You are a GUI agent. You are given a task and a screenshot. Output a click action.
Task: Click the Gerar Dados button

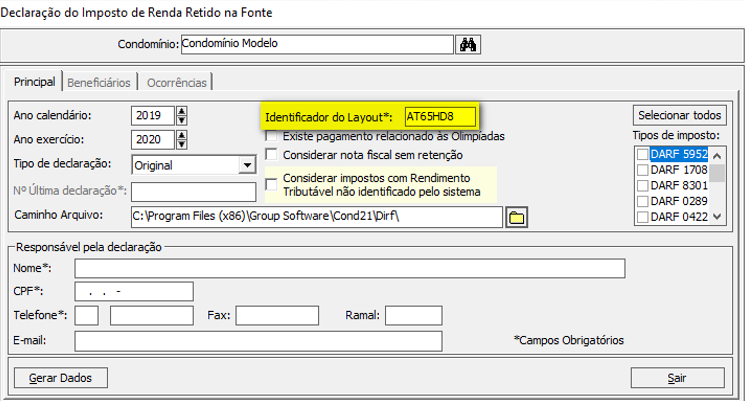click(61, 378)
